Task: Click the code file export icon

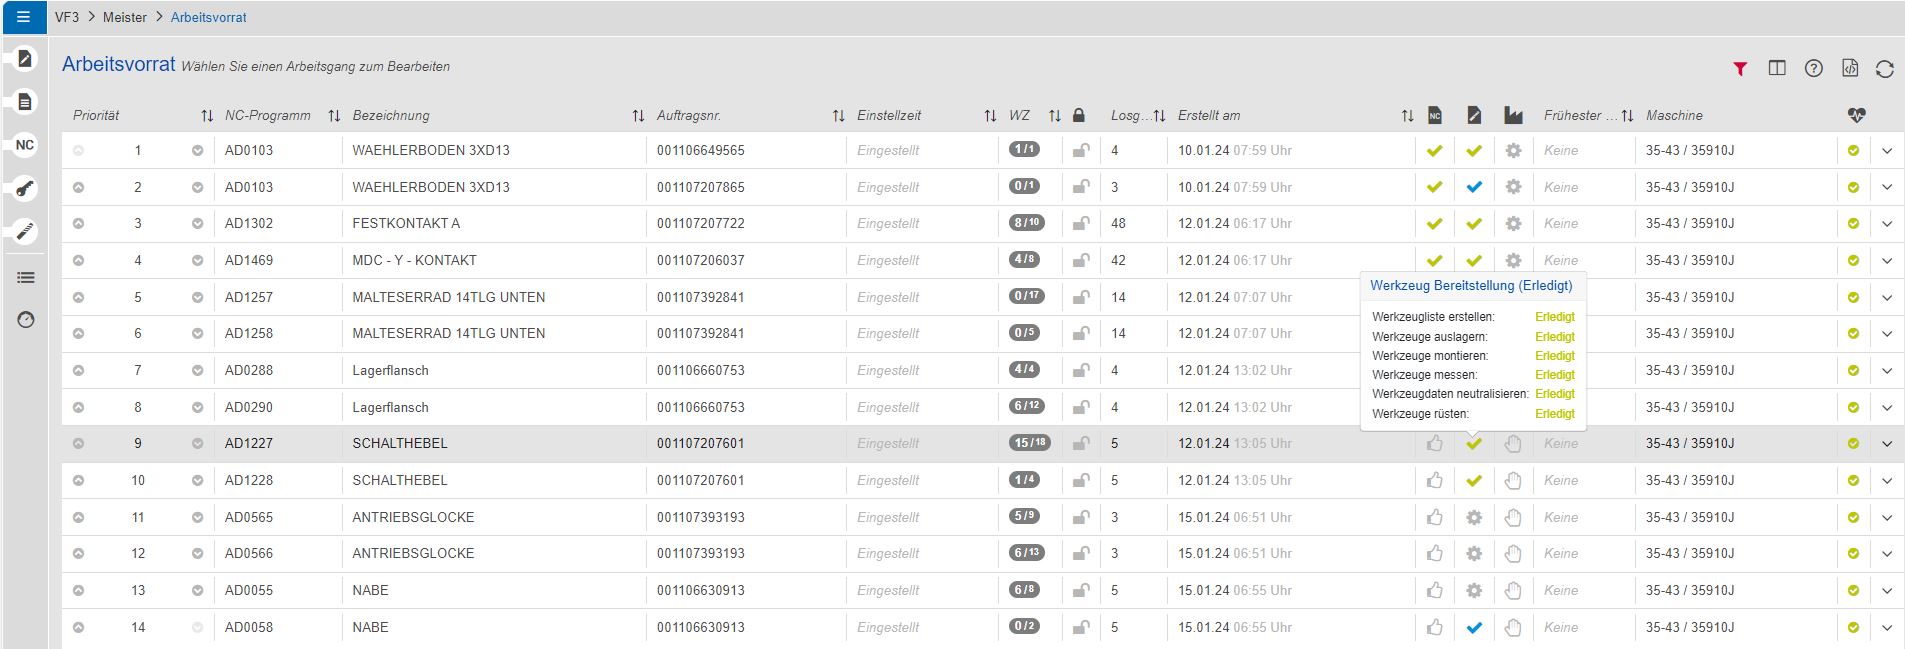Action: 1850,69
